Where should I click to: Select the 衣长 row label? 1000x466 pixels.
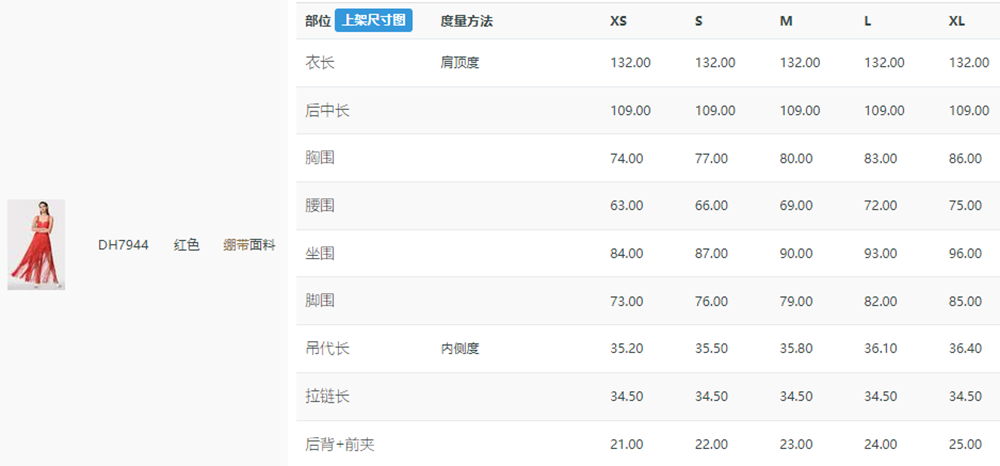pyautogui.click(x=320, y=62)
